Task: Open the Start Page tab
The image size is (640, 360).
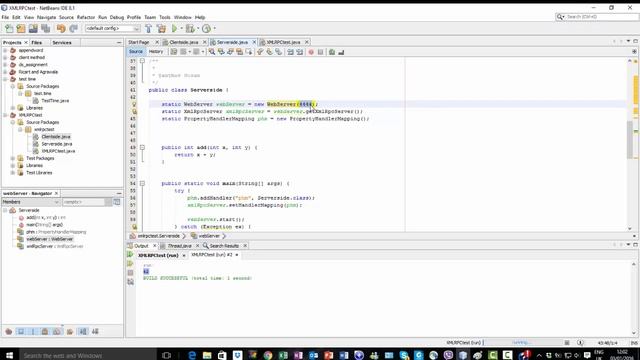Action: [x=139, y=42]
